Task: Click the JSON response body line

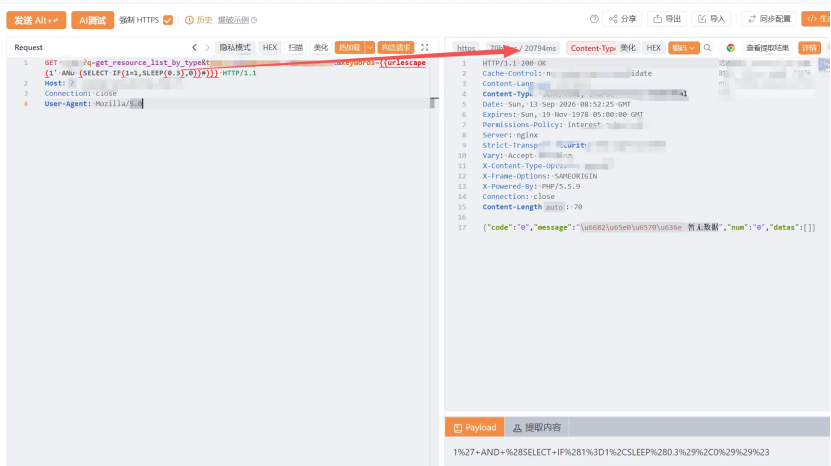Action: click(649, 227)
